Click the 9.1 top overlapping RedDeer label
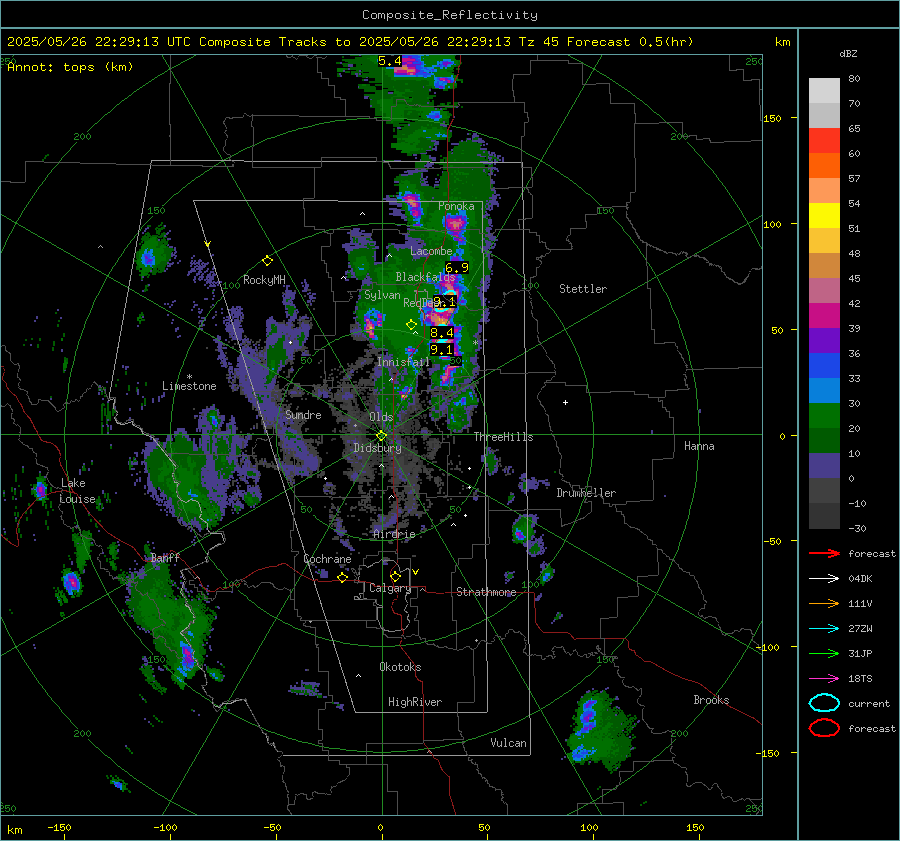Viewport: 900px width, 841px height. point(444,301)
